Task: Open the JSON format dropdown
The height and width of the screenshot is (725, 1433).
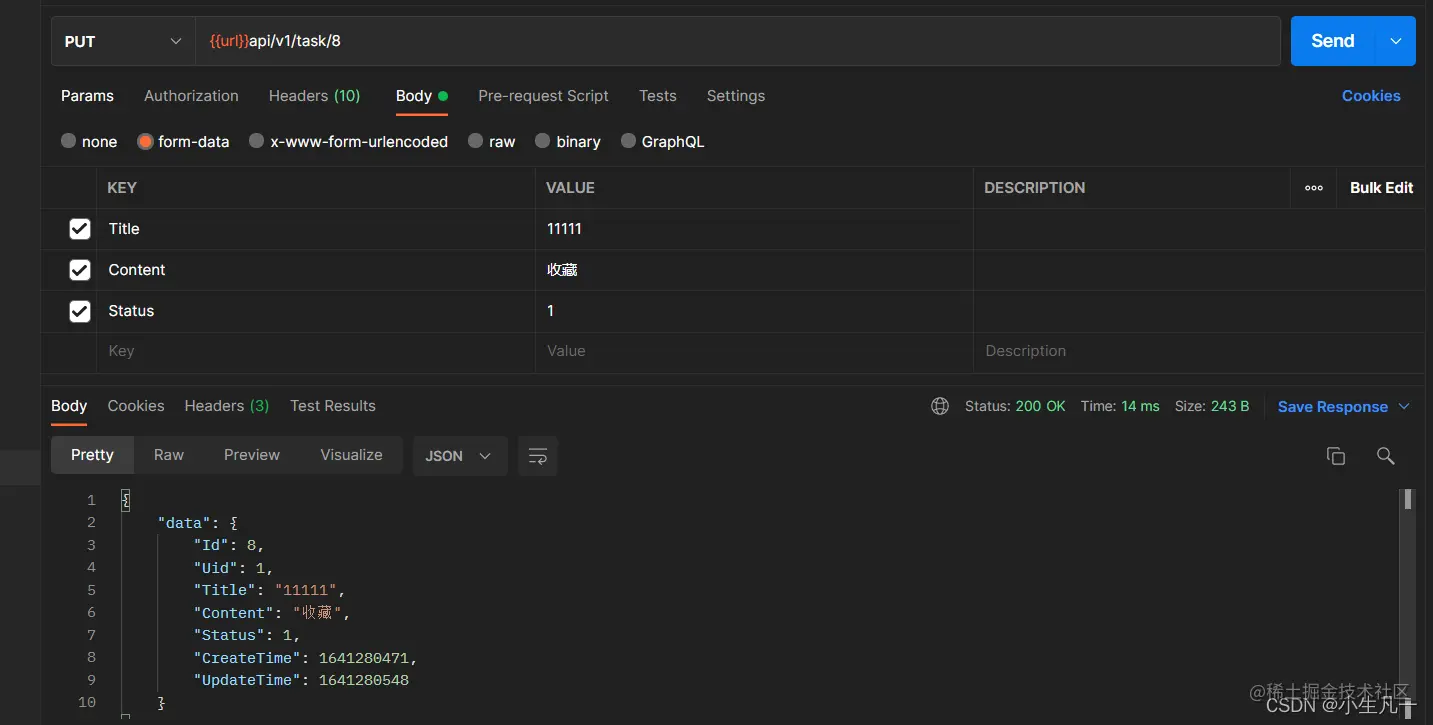Action: [x=460, y=456]
